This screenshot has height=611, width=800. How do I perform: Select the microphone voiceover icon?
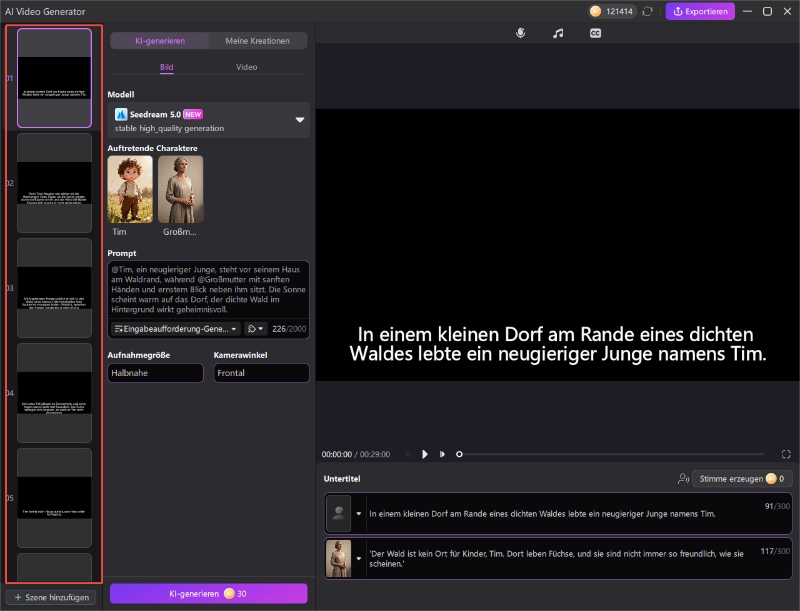(520, 32)
